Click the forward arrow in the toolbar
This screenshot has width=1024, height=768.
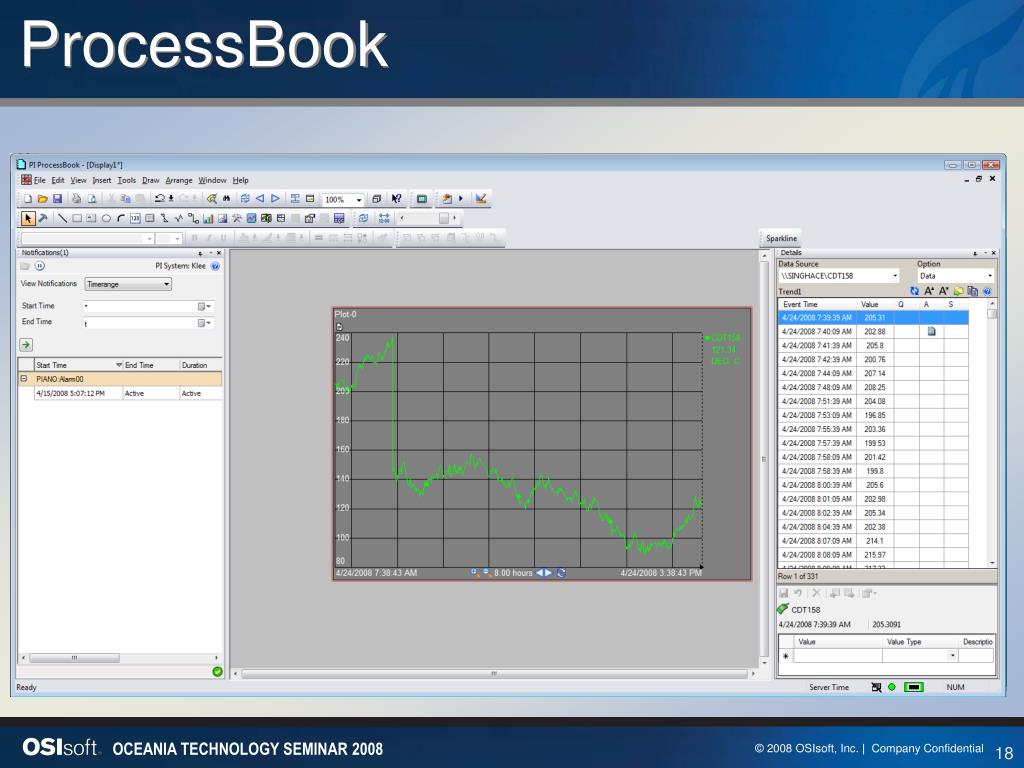[x=275, y=199]
